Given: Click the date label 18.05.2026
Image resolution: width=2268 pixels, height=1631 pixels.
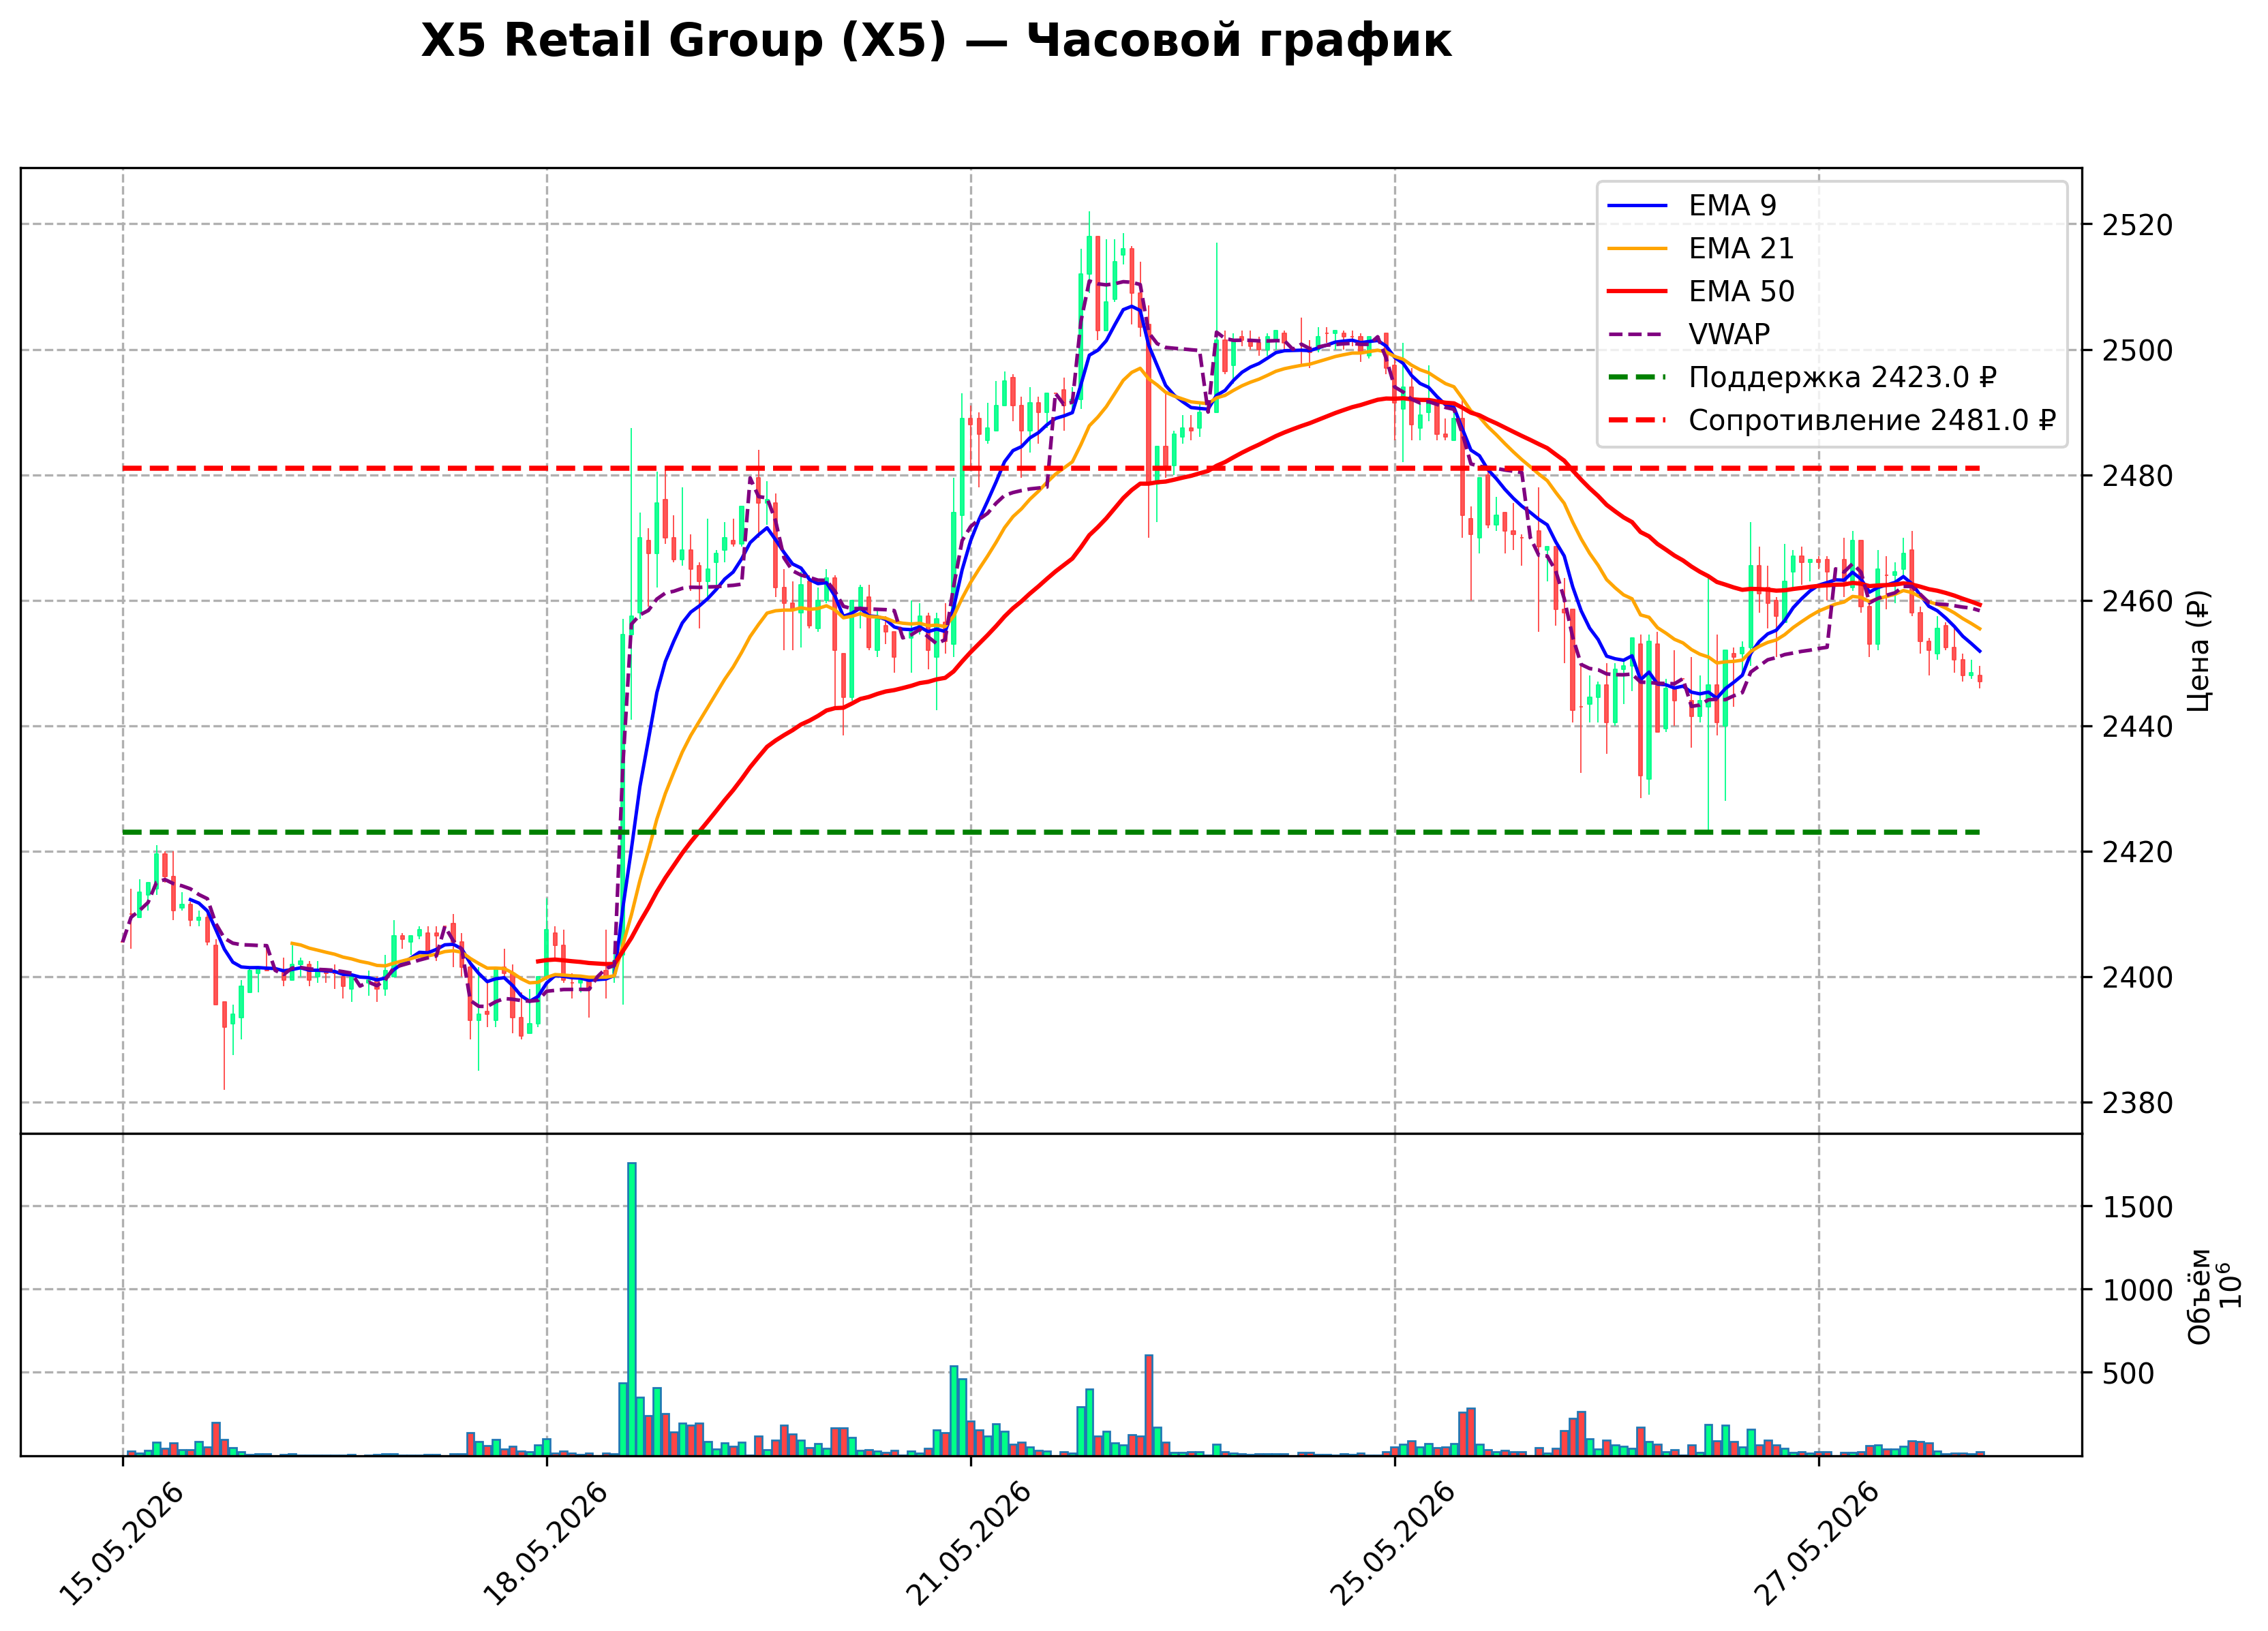Looking at the screenshot, I should pyautogui.click(x=545, y=1545).
